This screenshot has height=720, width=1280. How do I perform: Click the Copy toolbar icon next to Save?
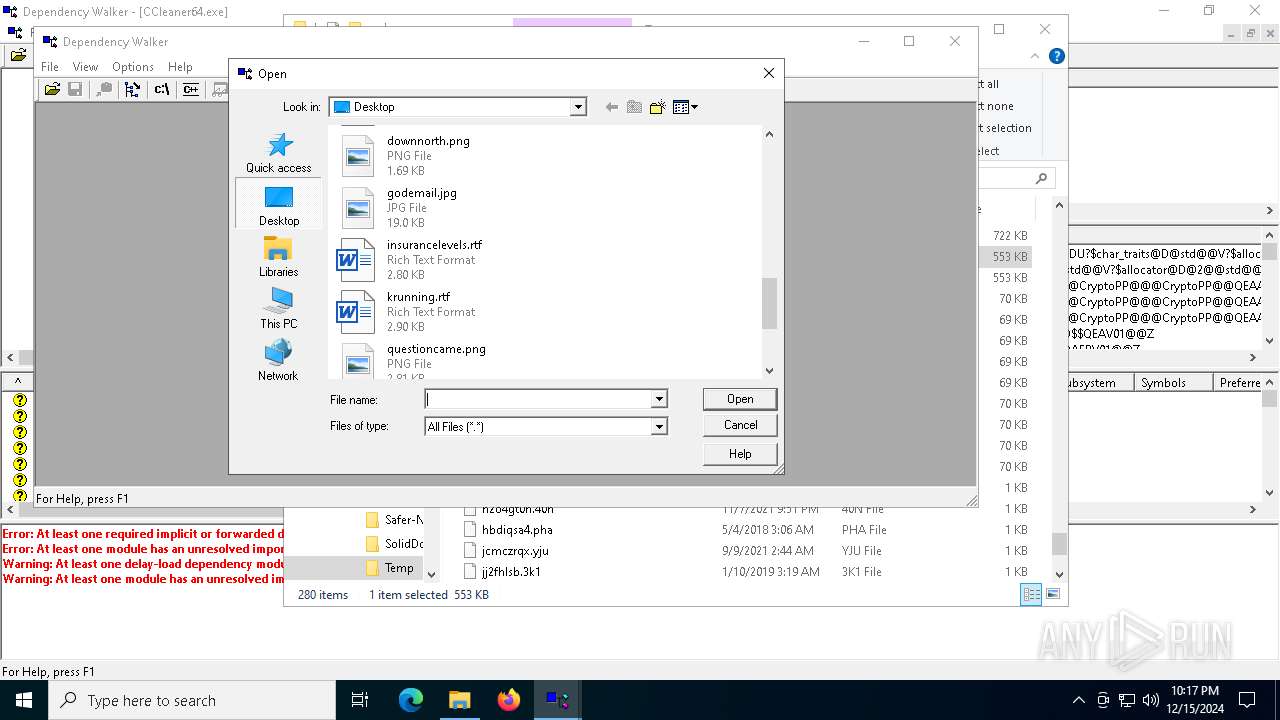(104, 89)
